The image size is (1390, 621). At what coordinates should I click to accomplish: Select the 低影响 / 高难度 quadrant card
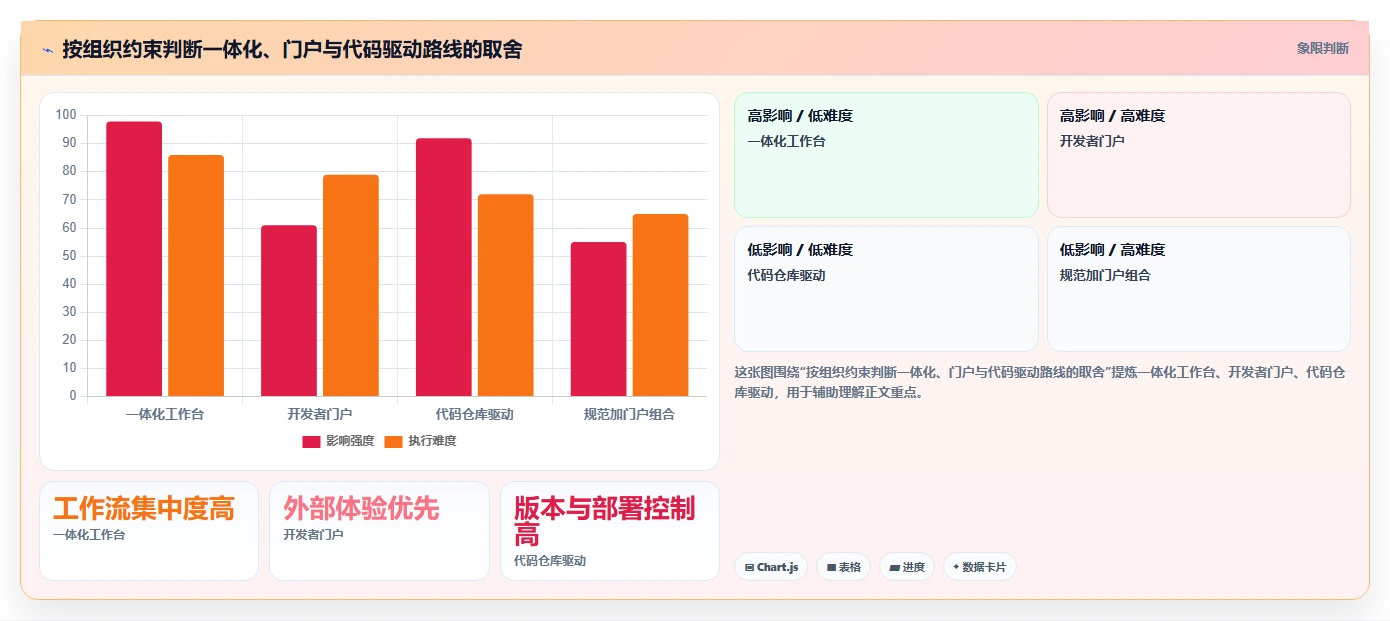pyautogui.click(x=1199, y=289)
